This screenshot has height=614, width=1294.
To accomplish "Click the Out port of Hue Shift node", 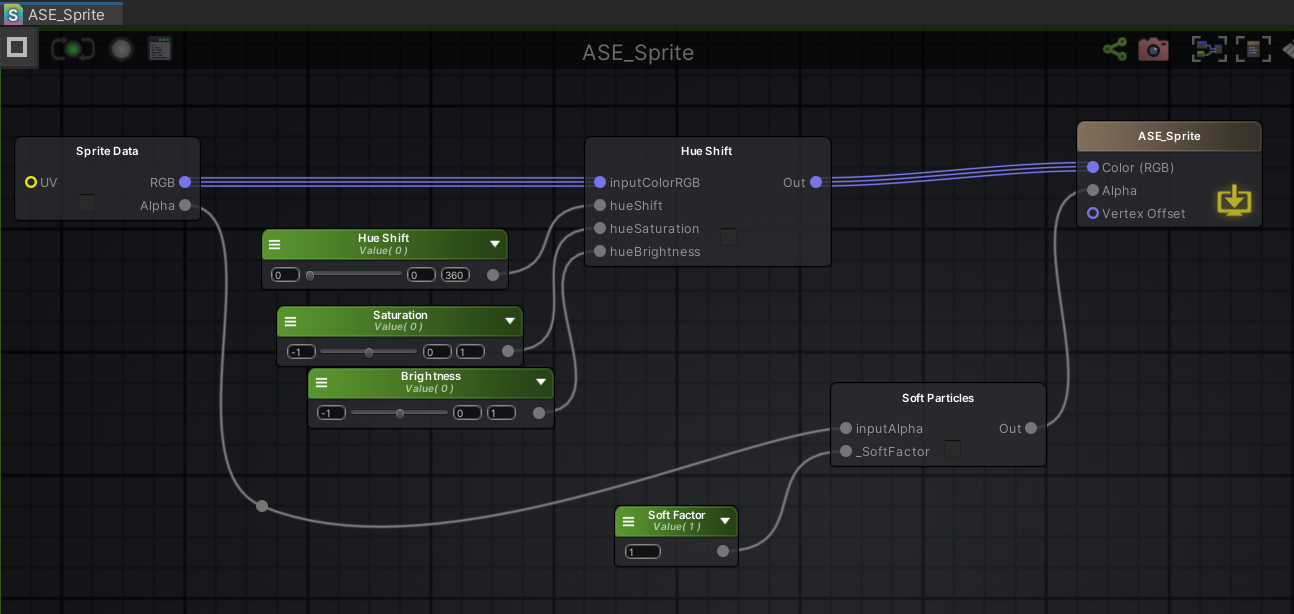I will pyautogui.click(x=816, y=182).
